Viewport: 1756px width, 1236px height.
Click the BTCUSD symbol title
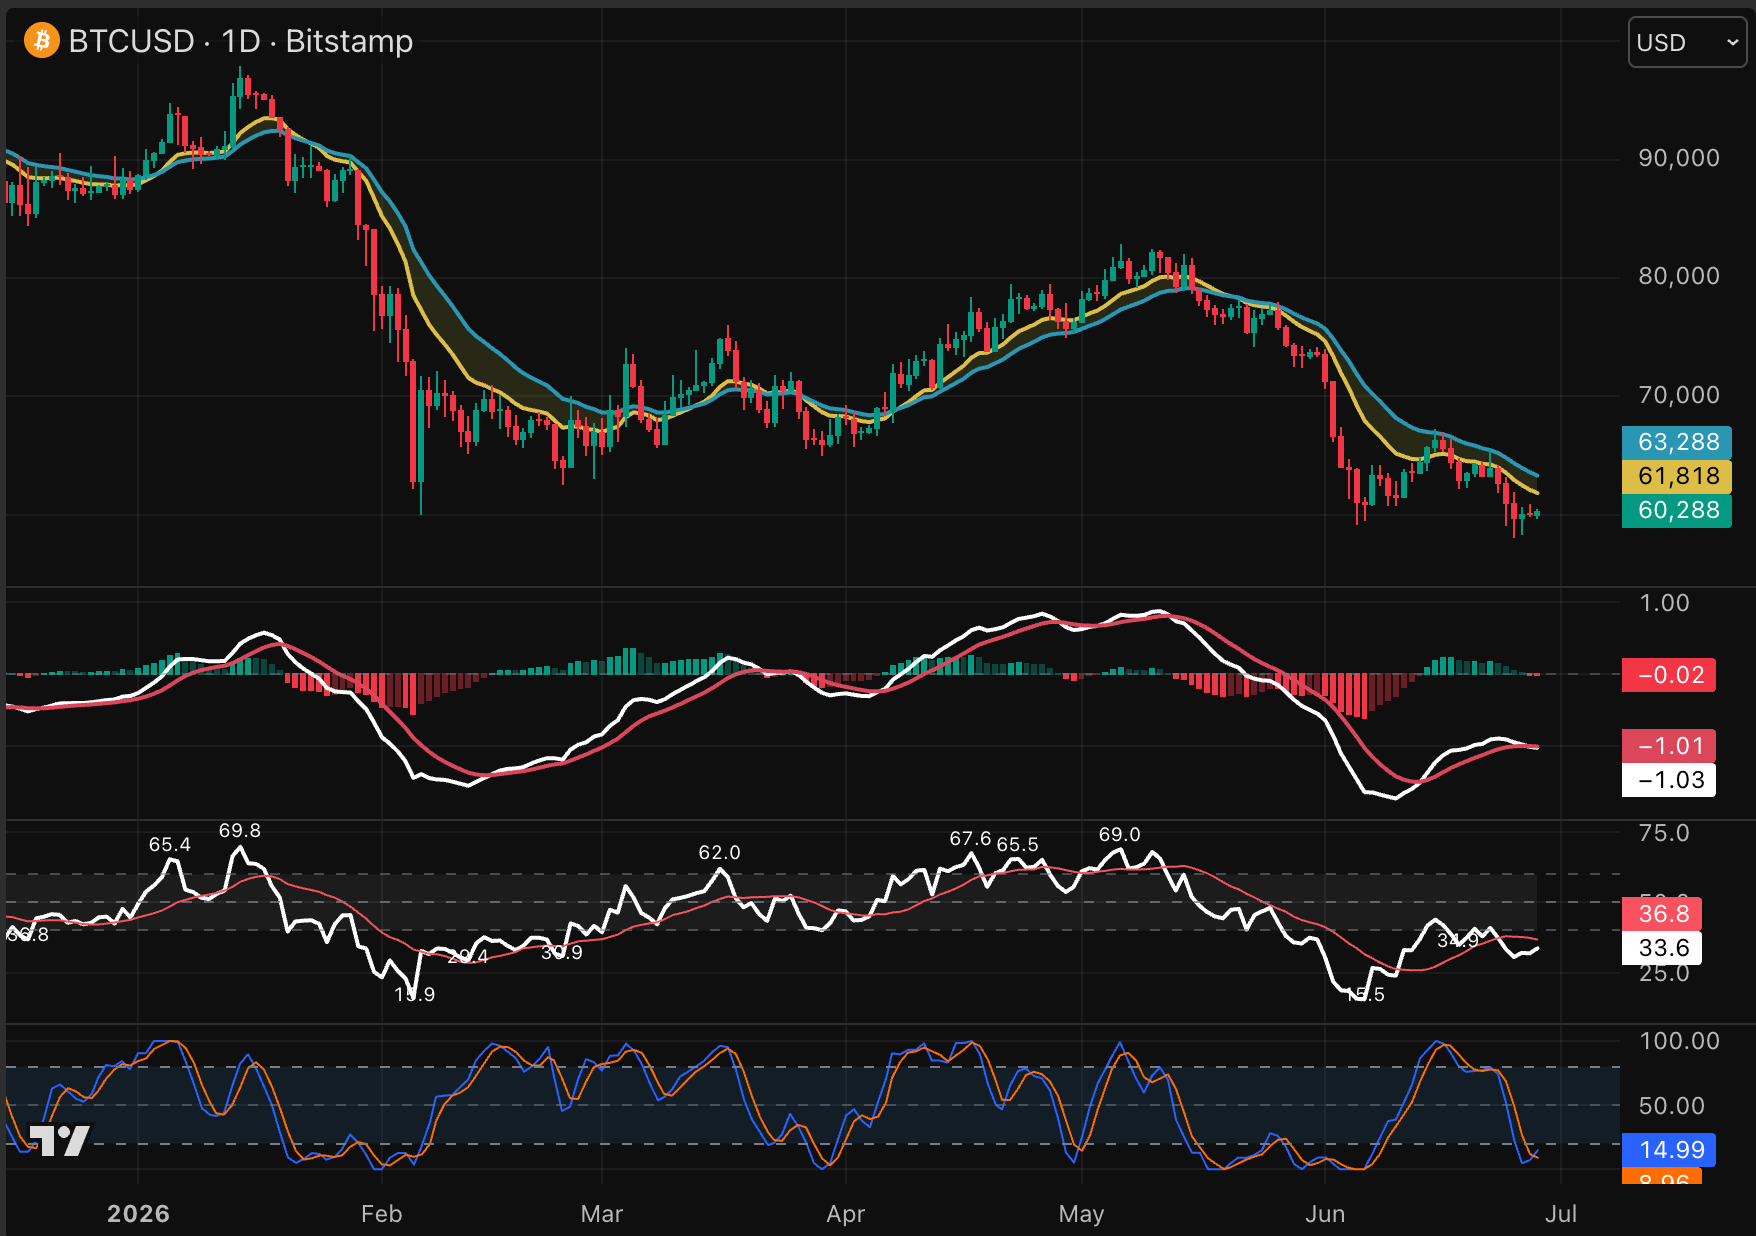coord(131,41)
